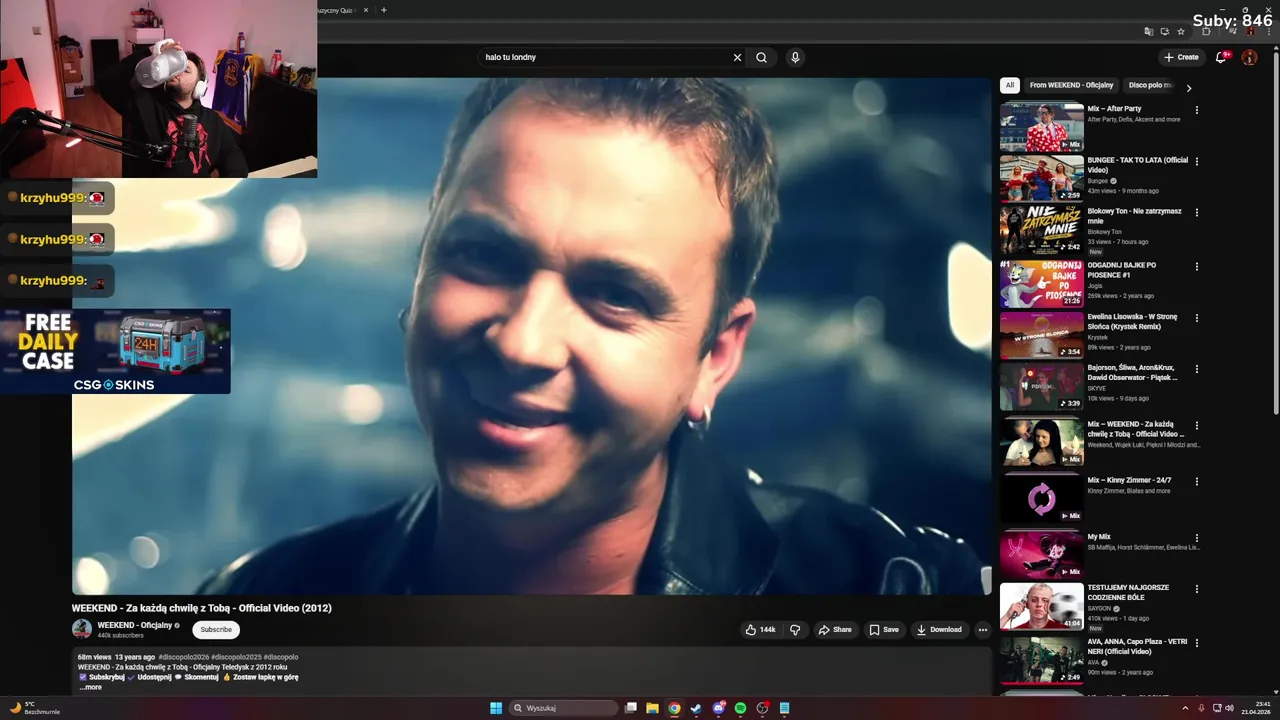1280x720 pixels.
Task: Open Discord from the taskbar
Action: point(718,708)
